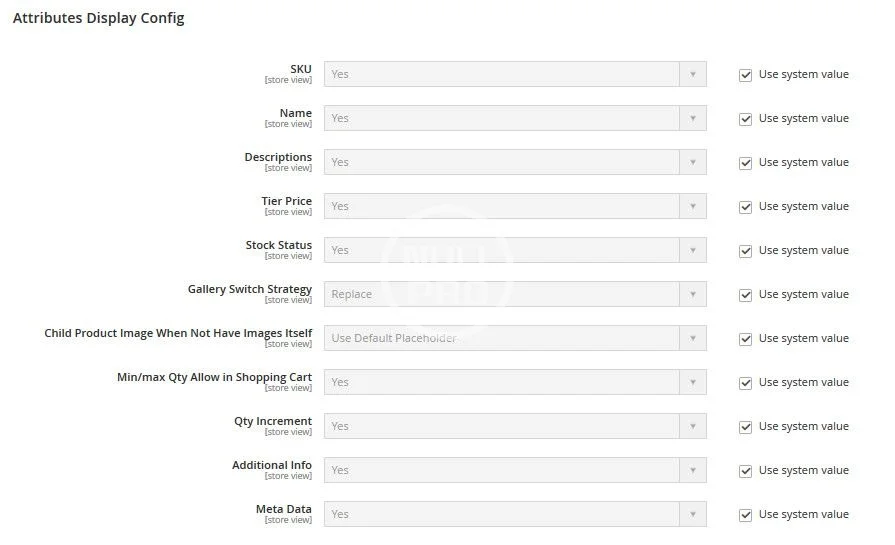Toggle Use system value checkbox for SKU
This screenshot has width=895, height=545.
[x=745, y=75]
